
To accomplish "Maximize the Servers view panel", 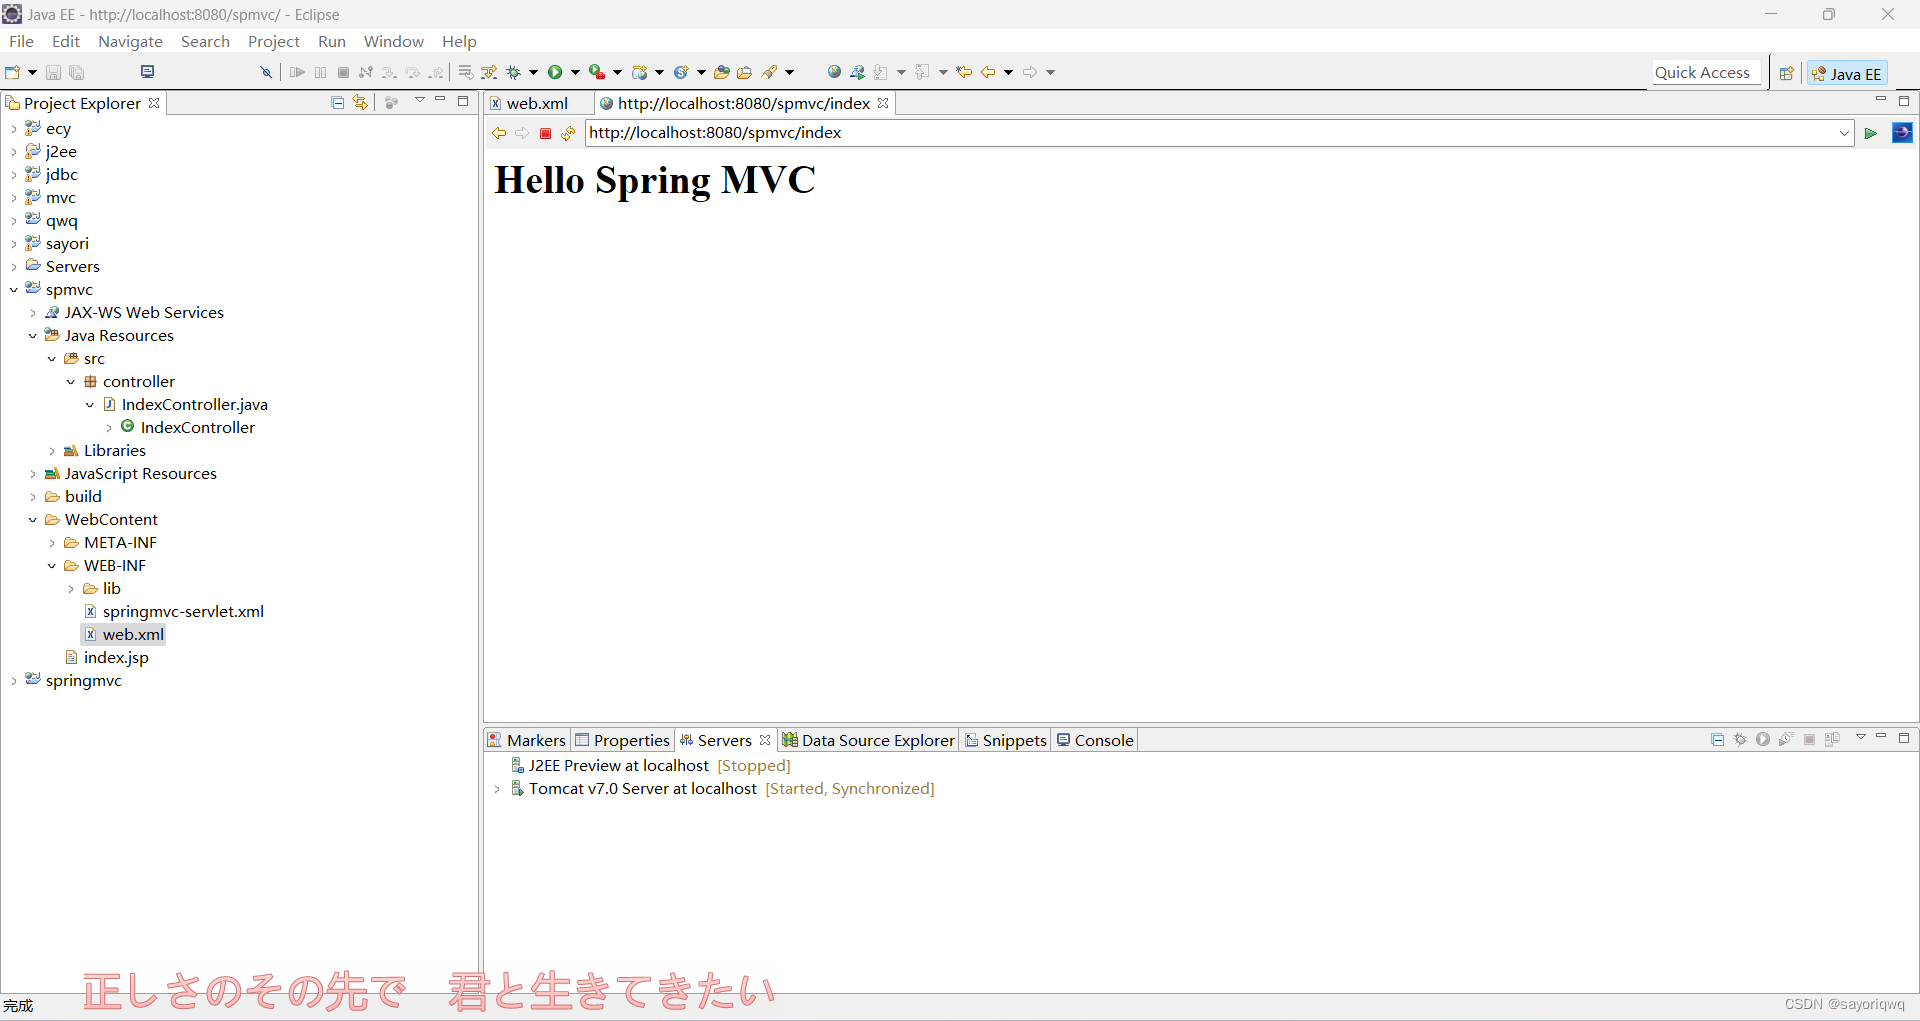I will pyautogui.click(x=1904, y=738).
